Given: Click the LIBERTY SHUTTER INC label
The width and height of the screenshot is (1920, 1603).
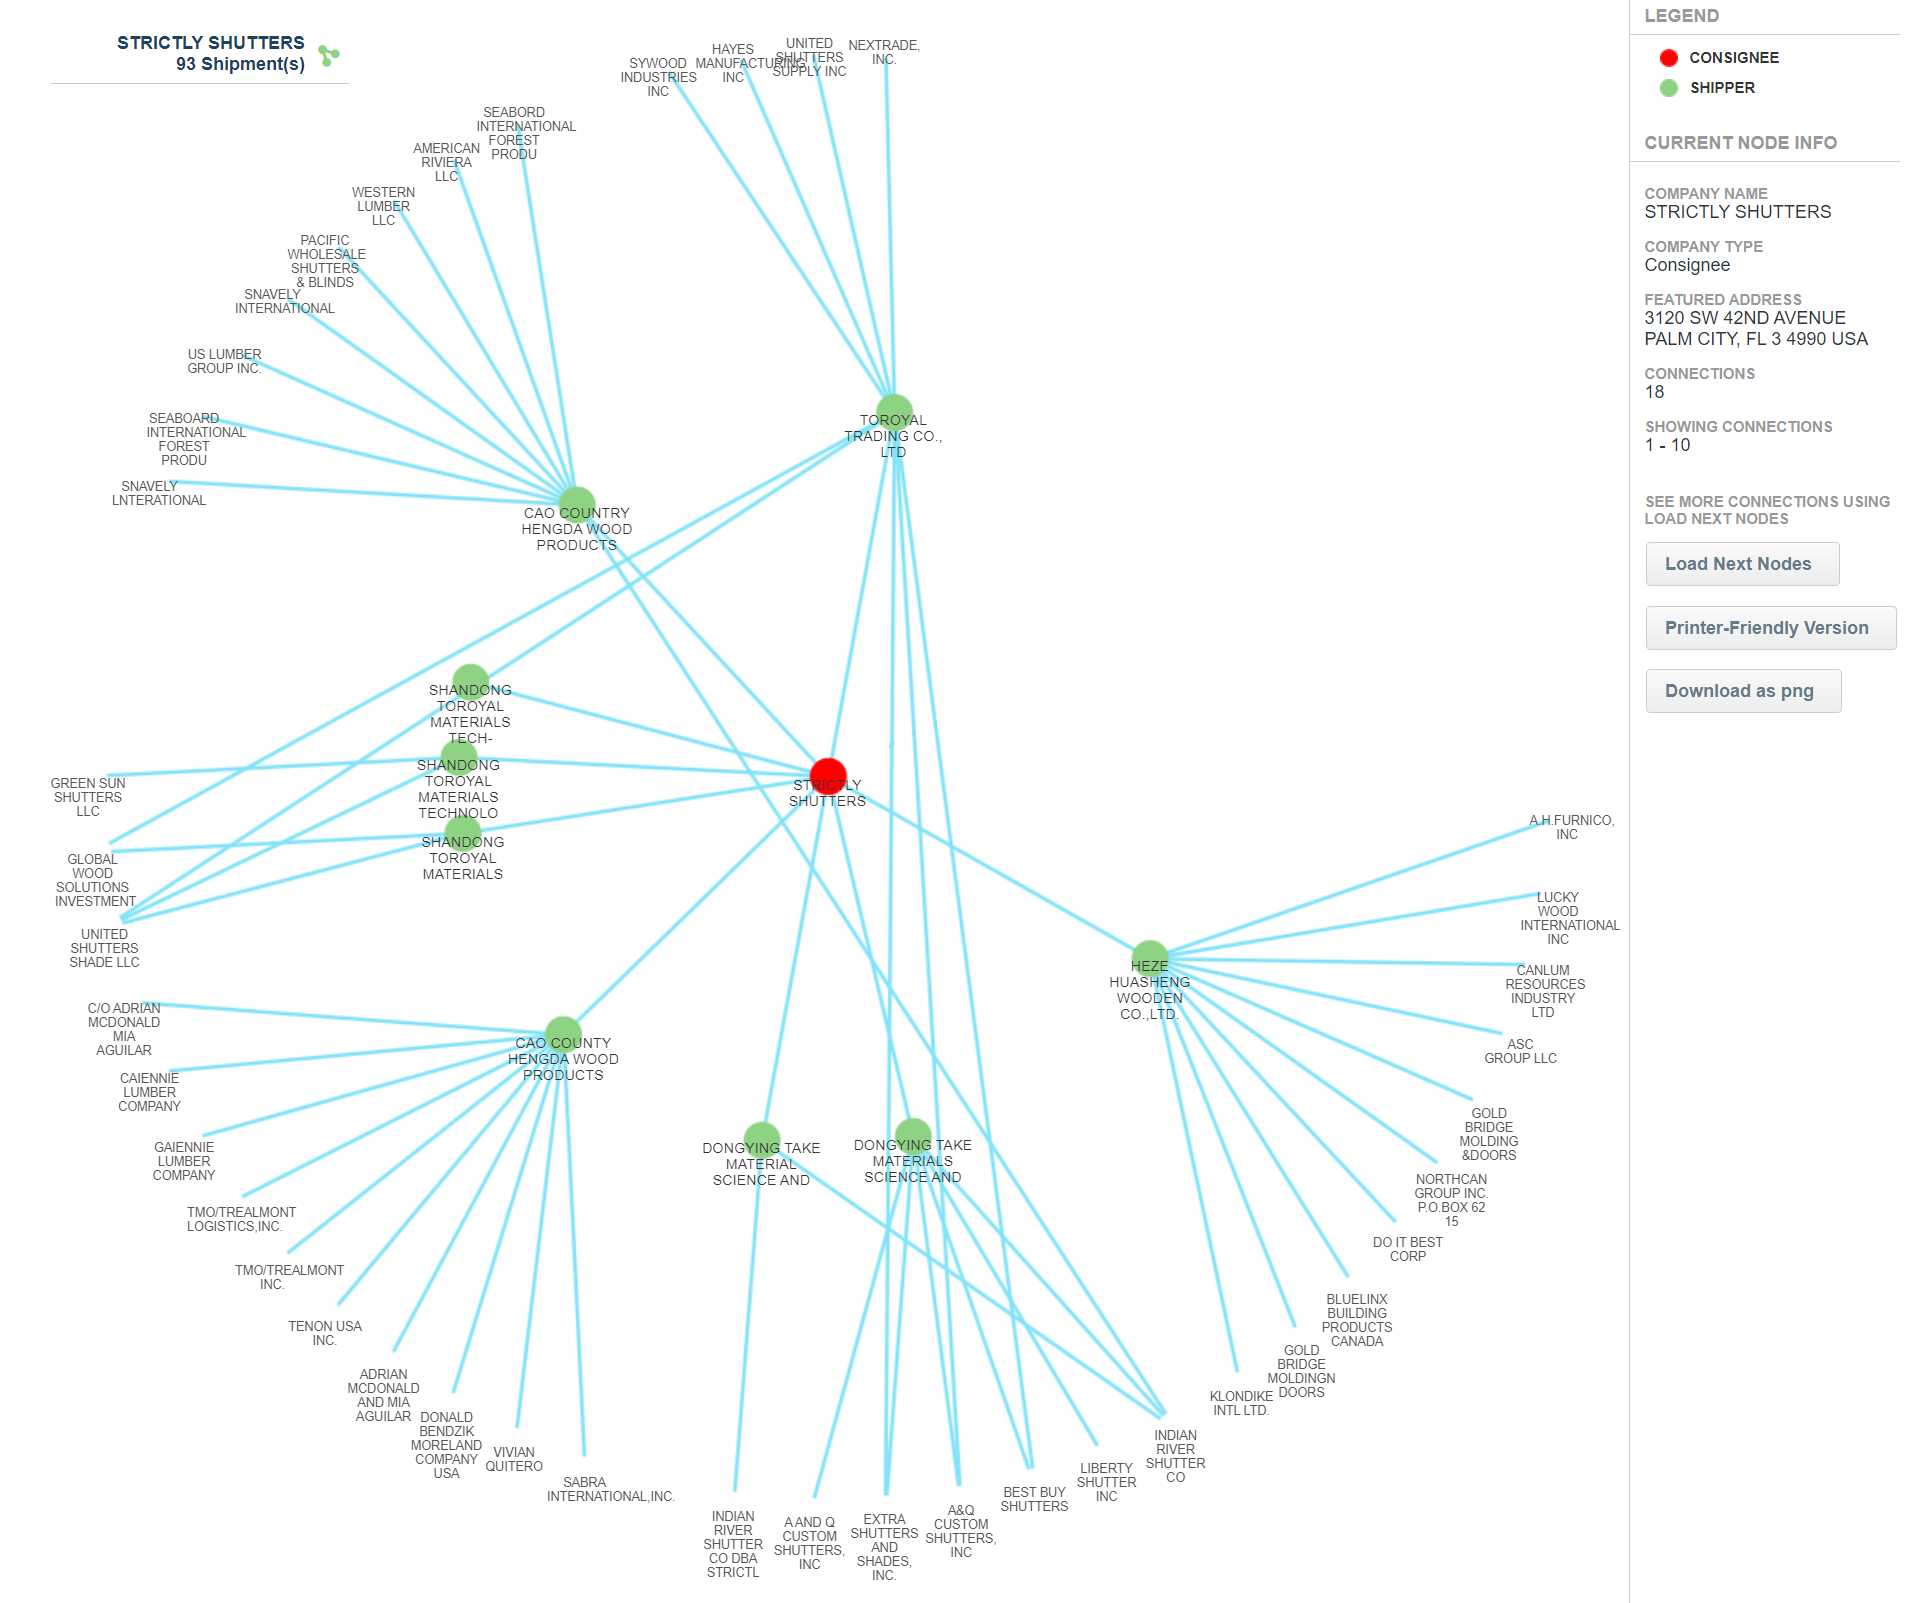Looking at the screenshot, I should pos(1106,1482).
